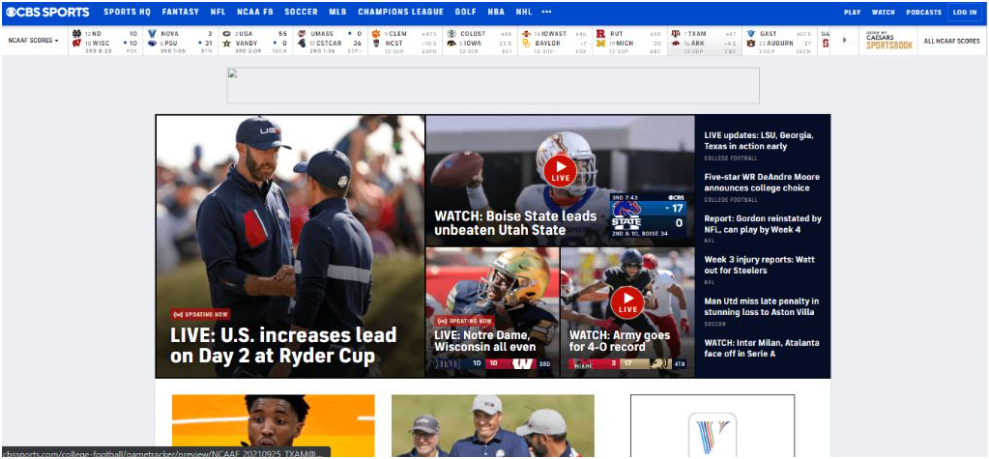Click the Michigan M logo in scoreboard

click(x=600, y=44)
